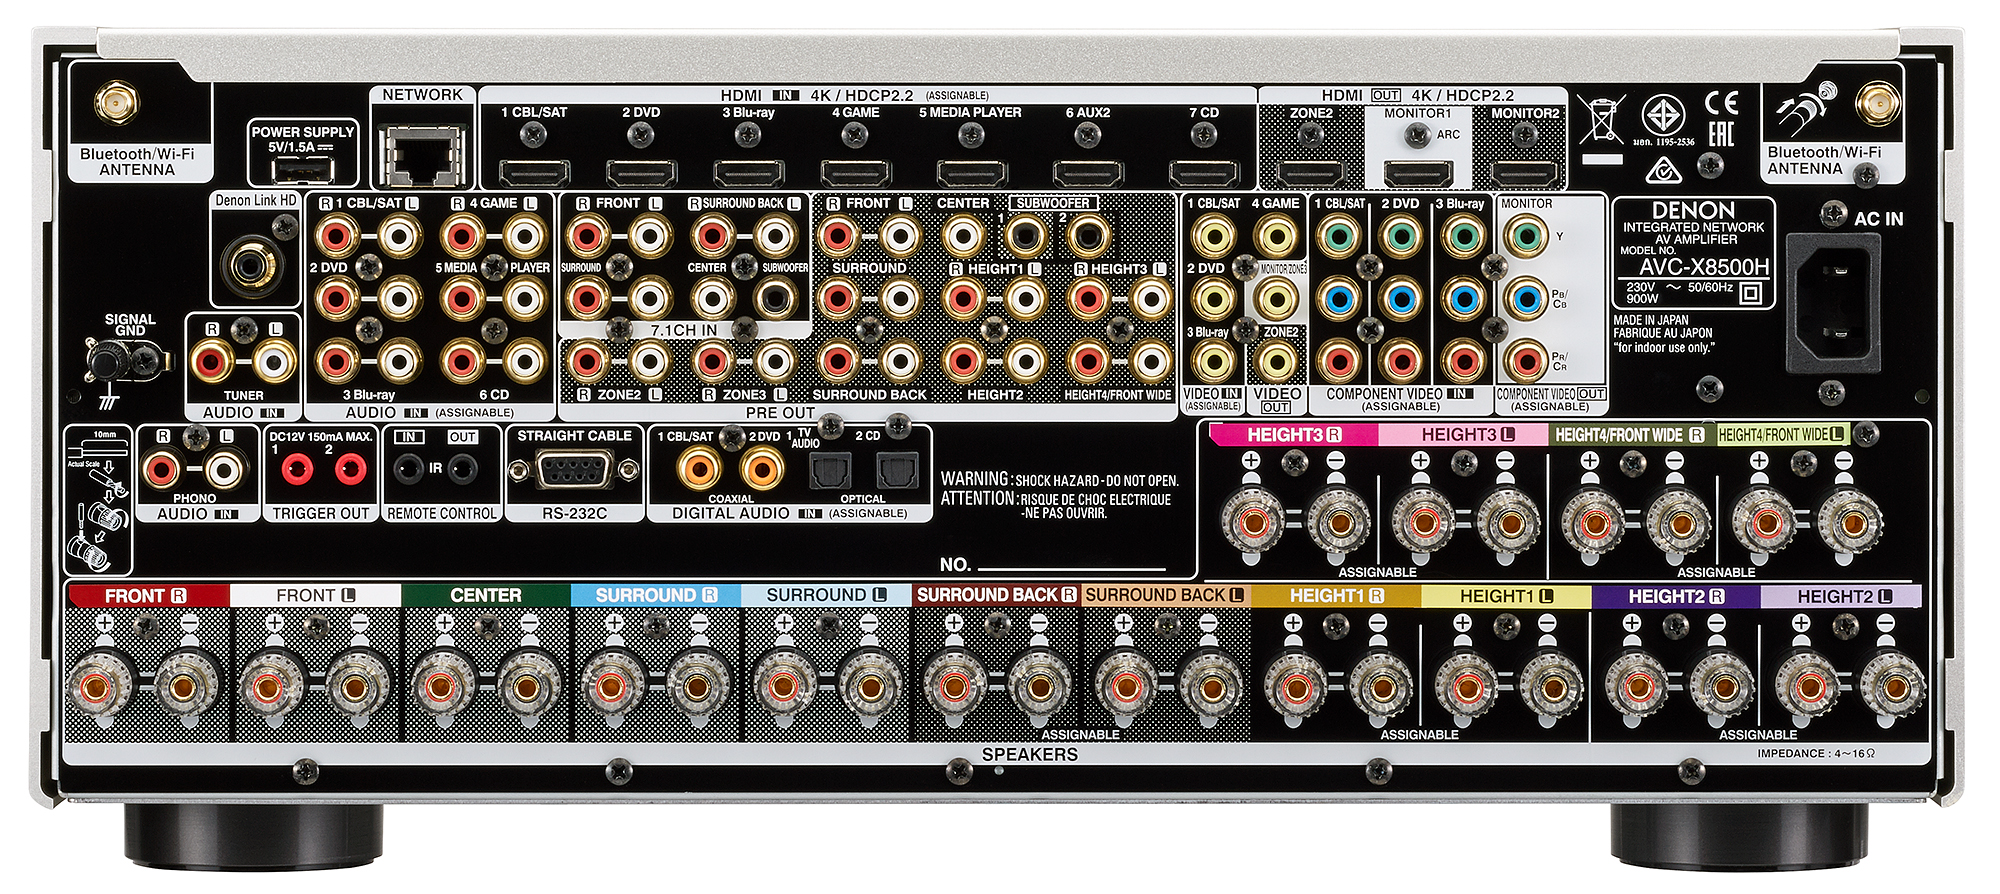Click the left Bluetooth/Wi-Fi antenna connector
This screenshot has height=894, width=2000.
pos(117,102)
